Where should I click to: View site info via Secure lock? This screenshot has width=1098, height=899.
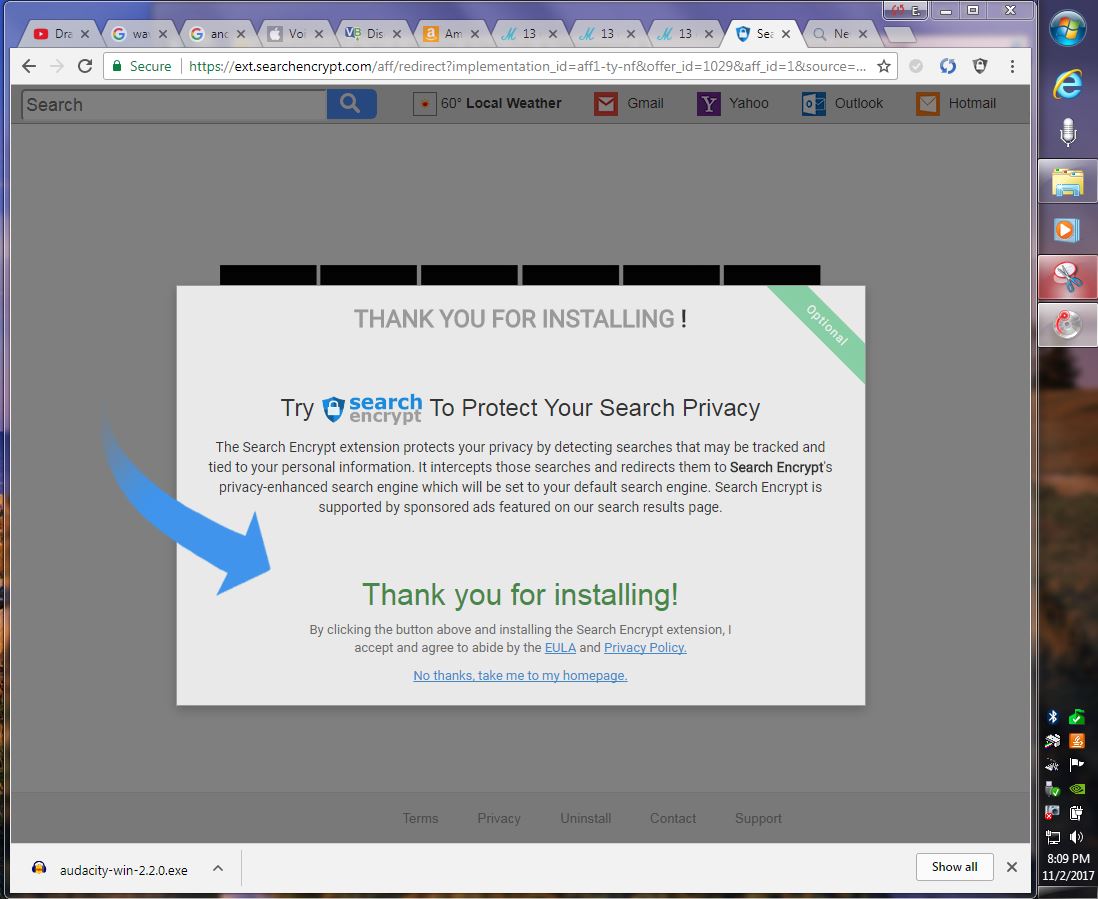pos(141,66)
